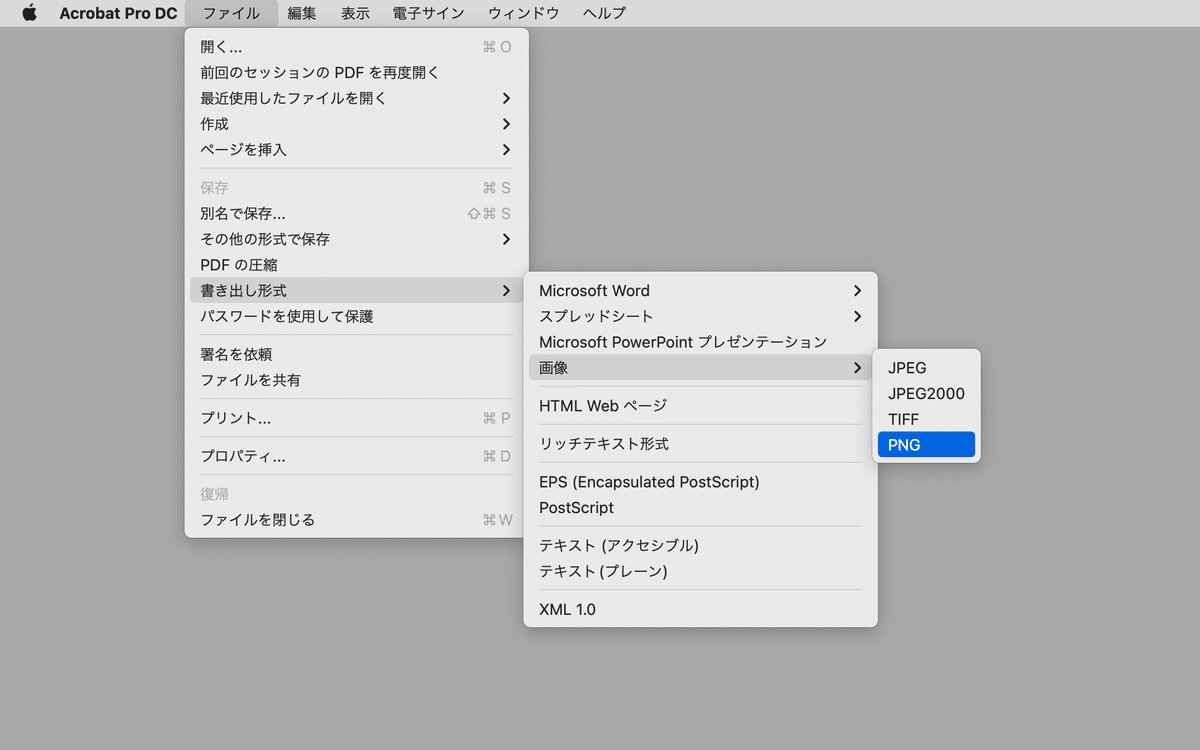Select TIFF image format
The width and height of the screenshot is (1200, 750).
click(x=926, y=419)
